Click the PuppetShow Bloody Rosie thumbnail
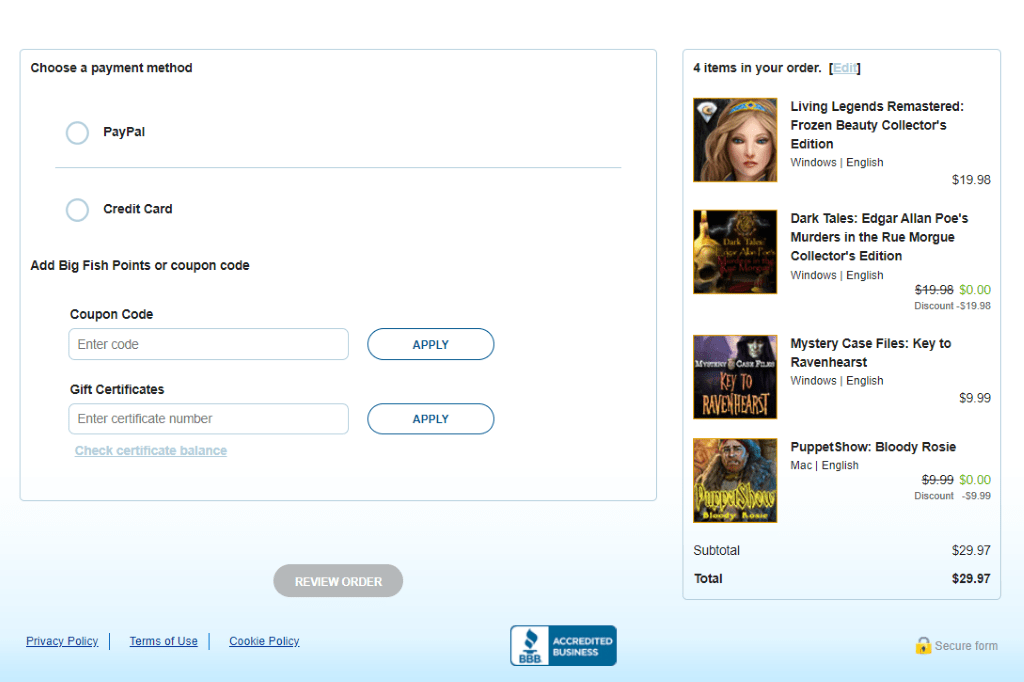 click(x=735, y=480)
